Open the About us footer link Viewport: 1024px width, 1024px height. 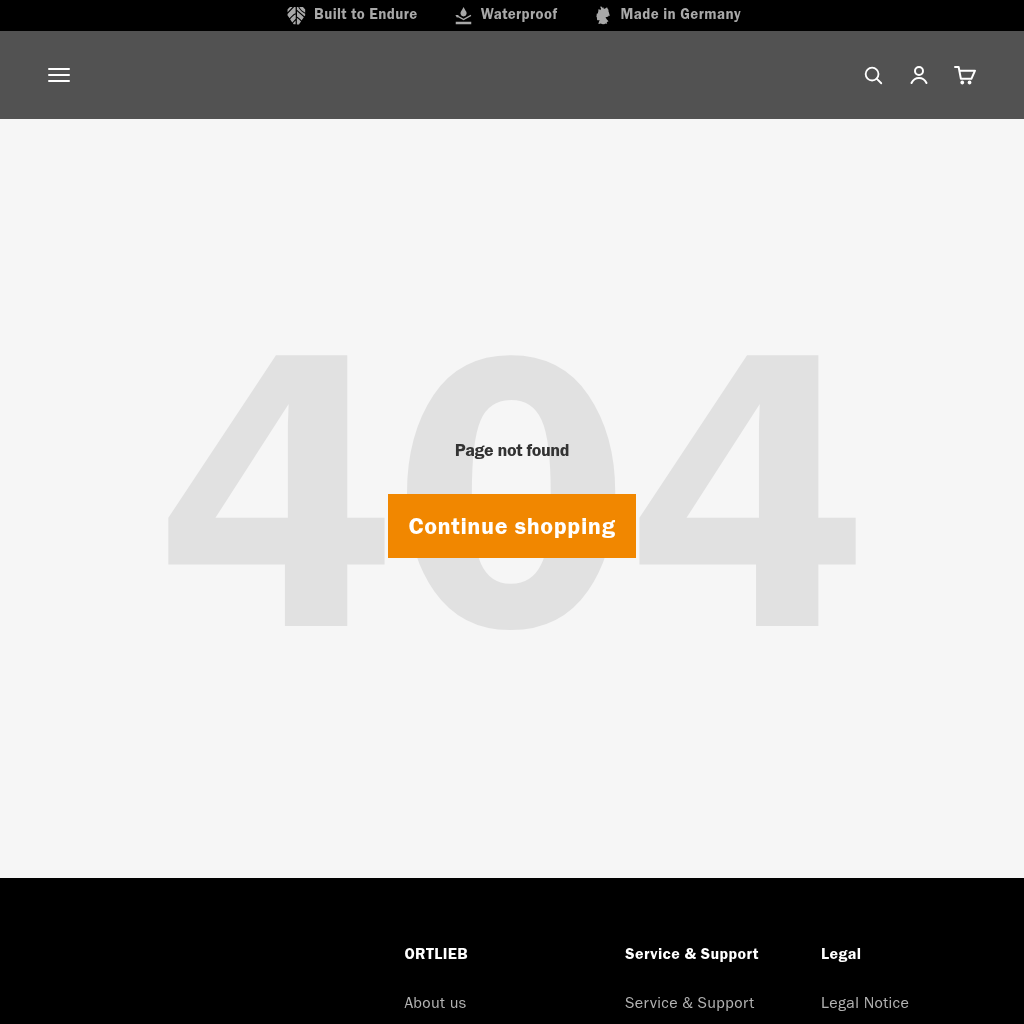coord(435,1002)
